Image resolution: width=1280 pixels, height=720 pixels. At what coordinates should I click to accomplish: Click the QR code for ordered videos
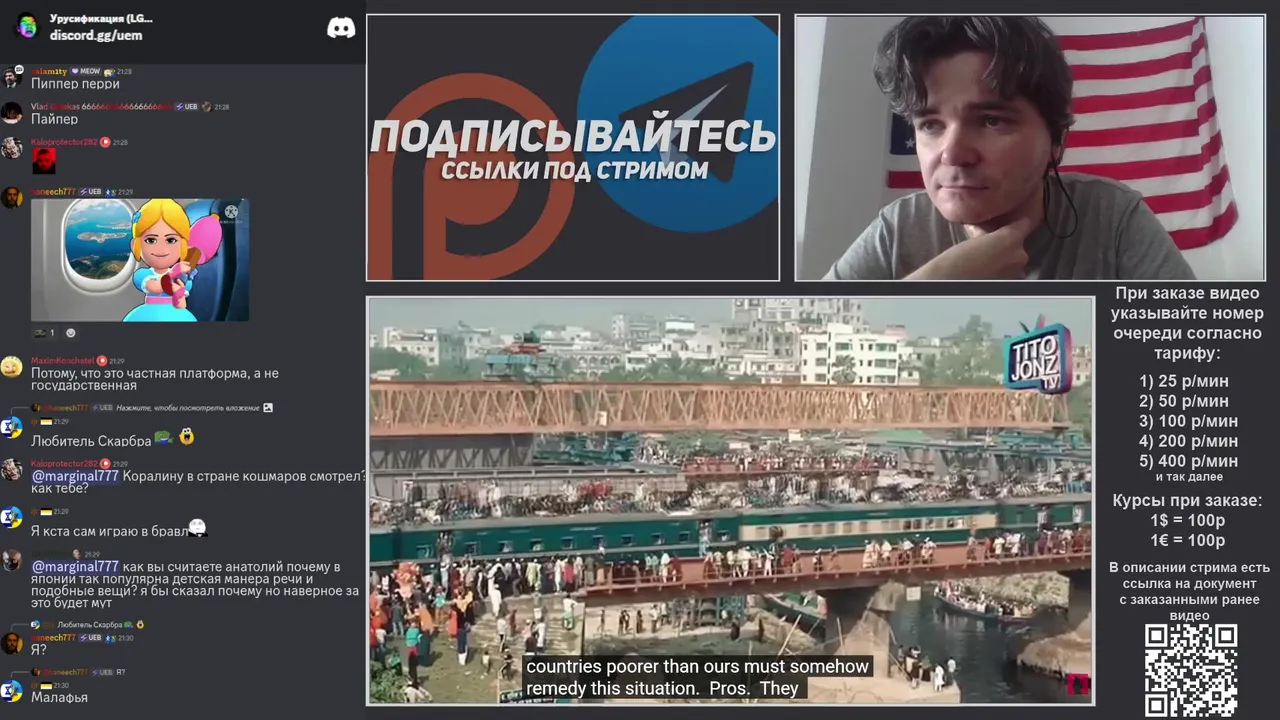tap(1191, 670)
